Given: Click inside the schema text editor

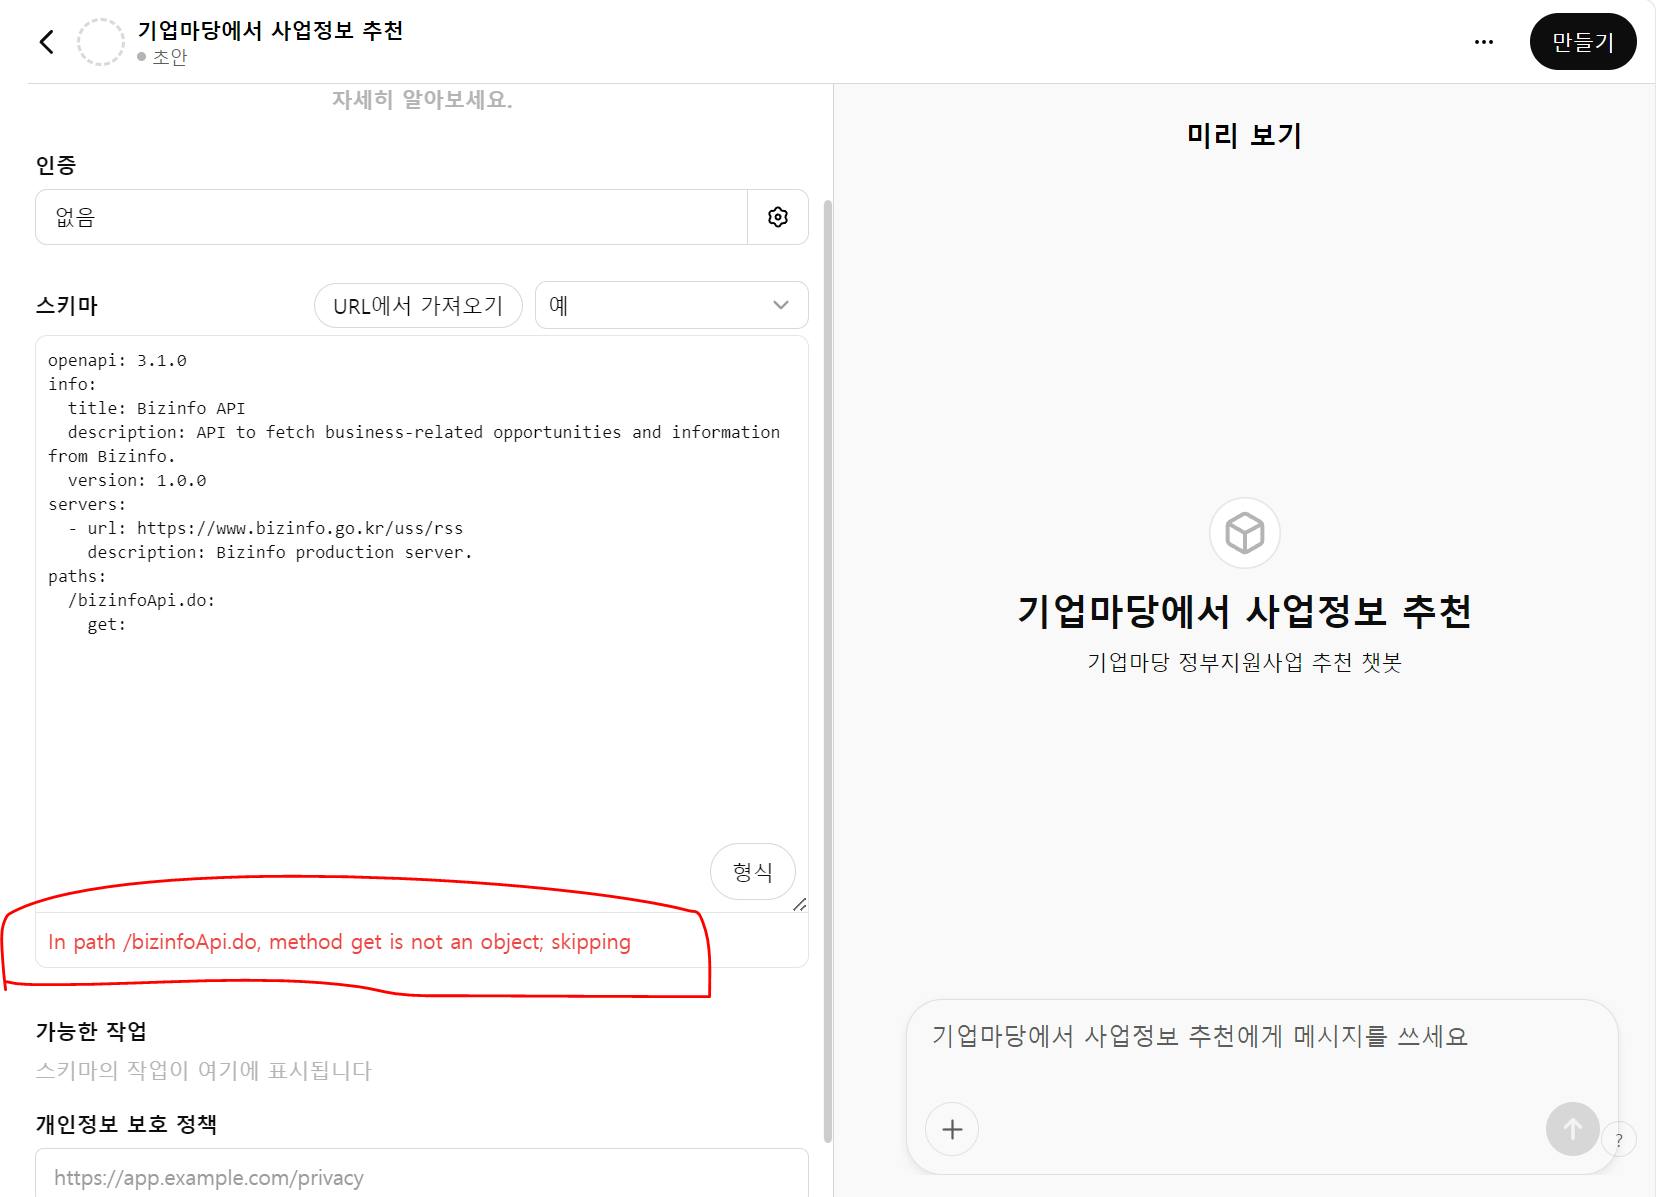Looking at the screenshot, I should tap(421, 624).
